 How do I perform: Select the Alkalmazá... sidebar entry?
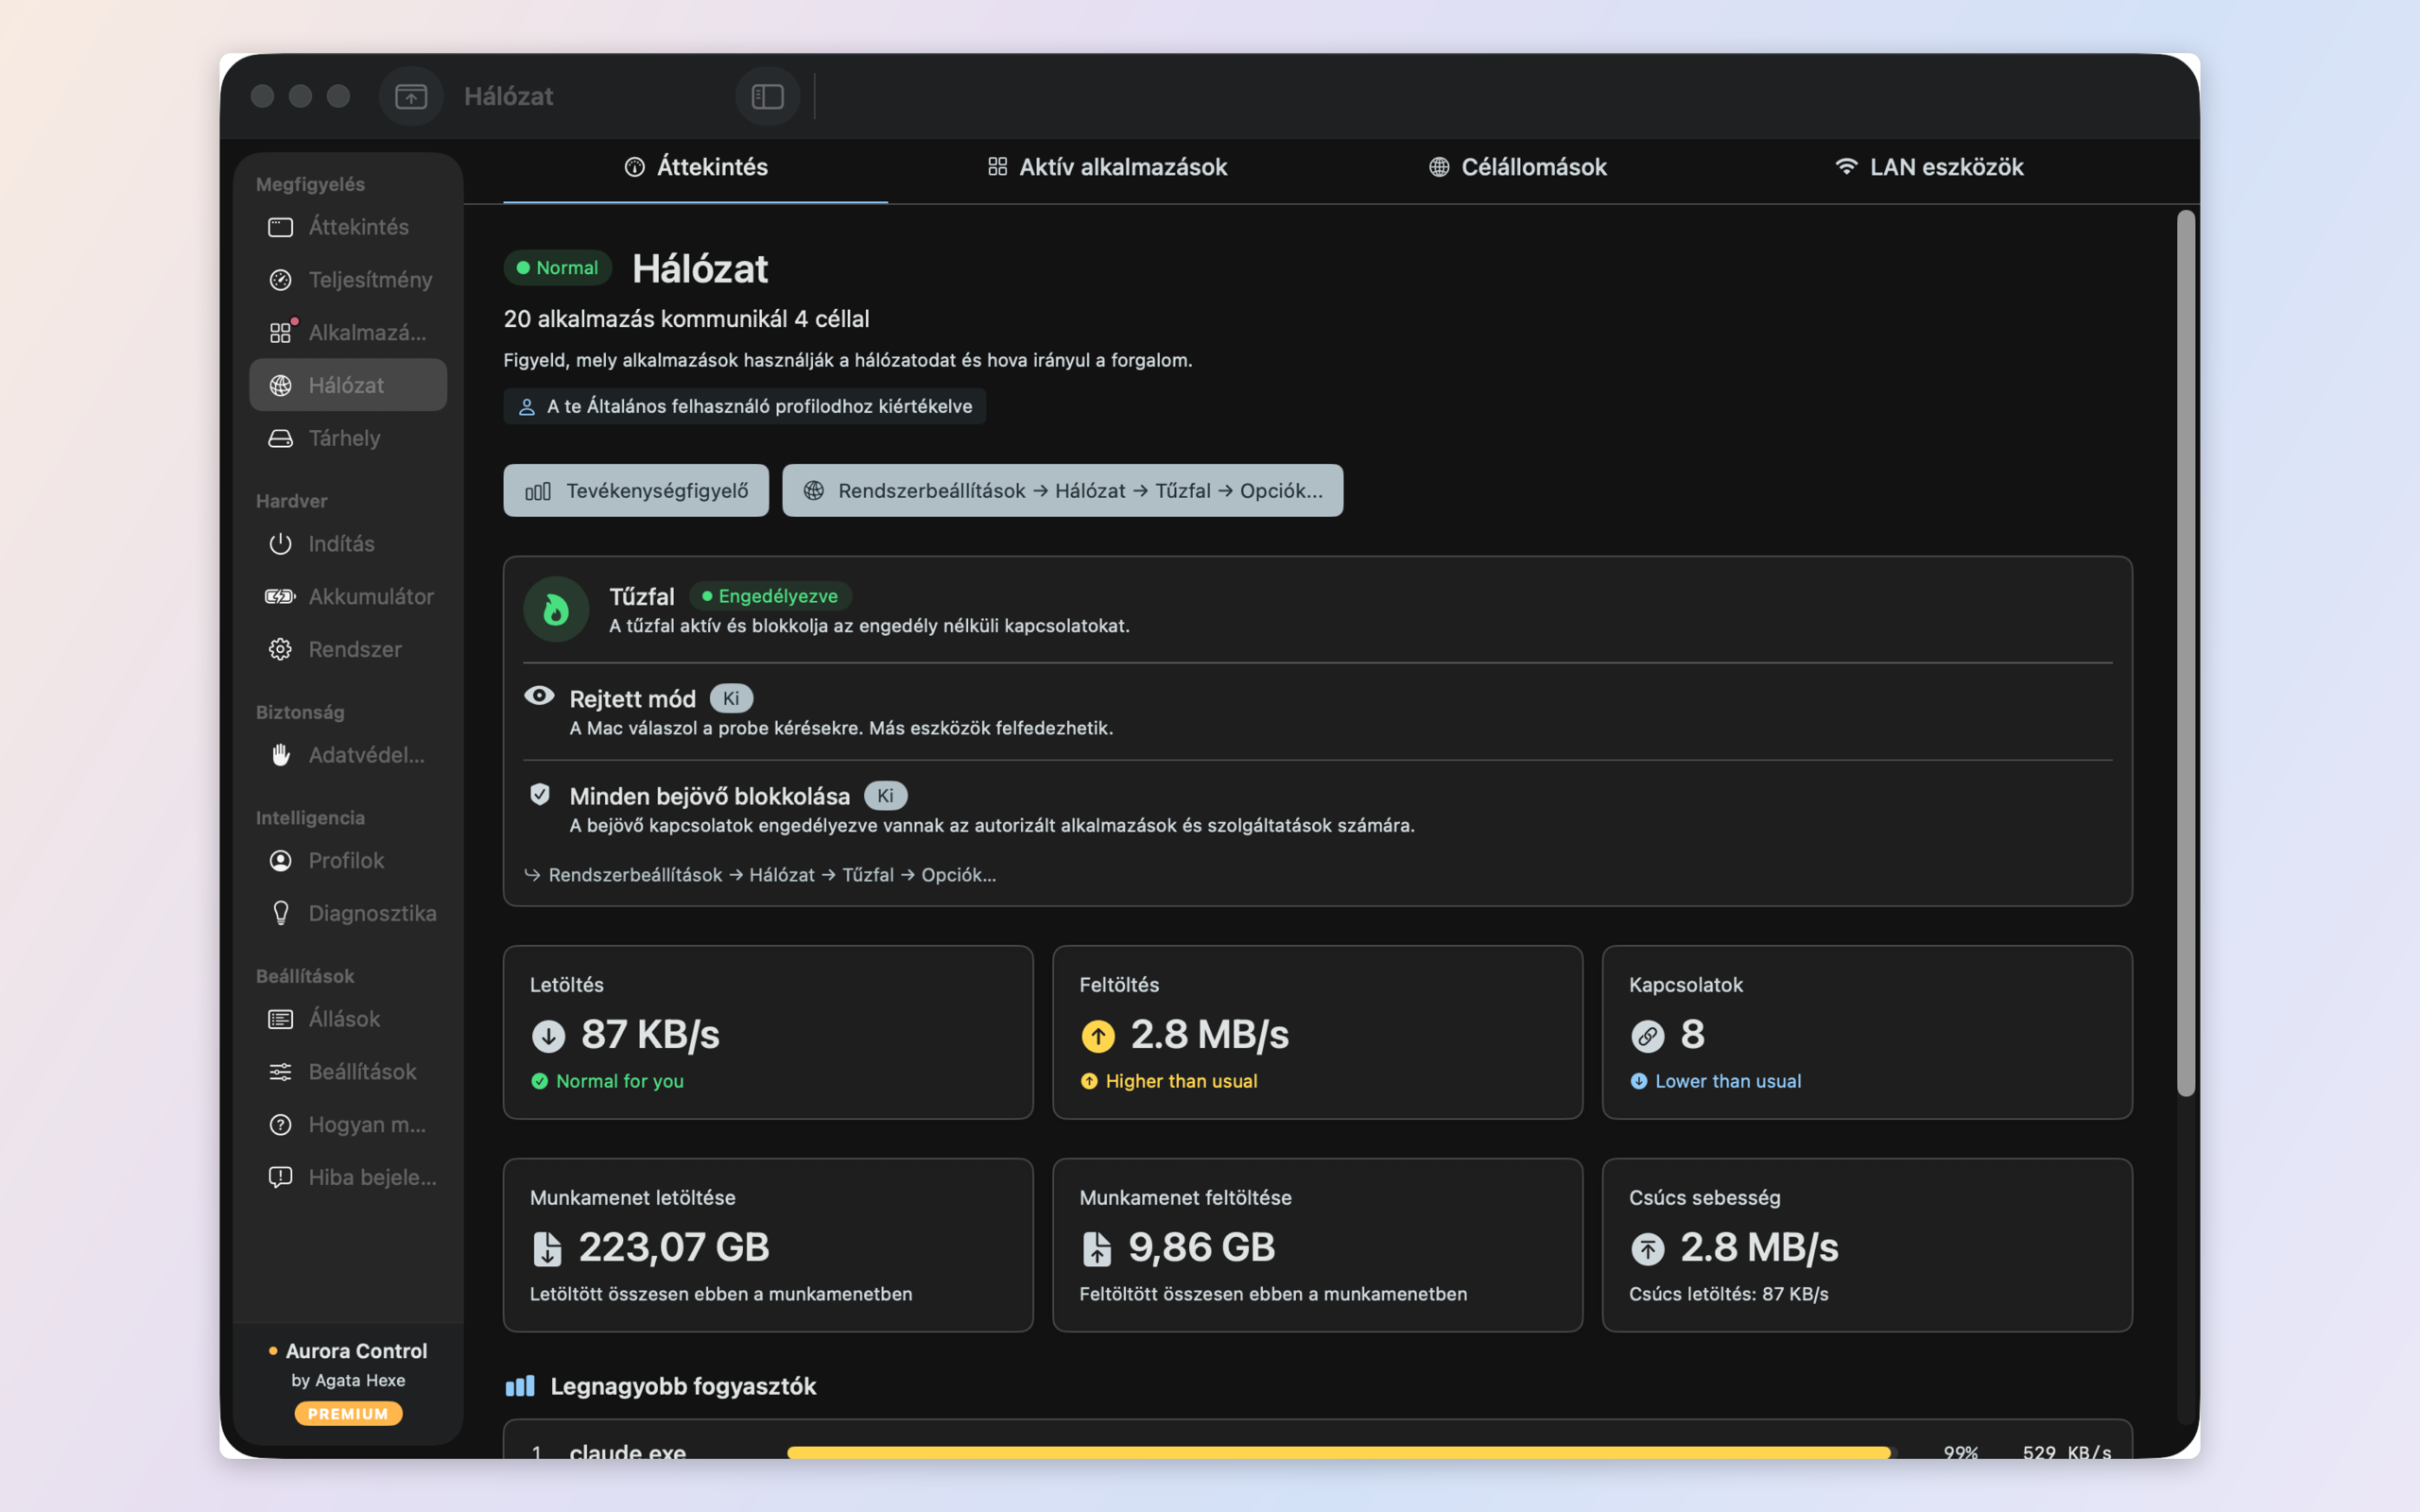click(348, 332)
